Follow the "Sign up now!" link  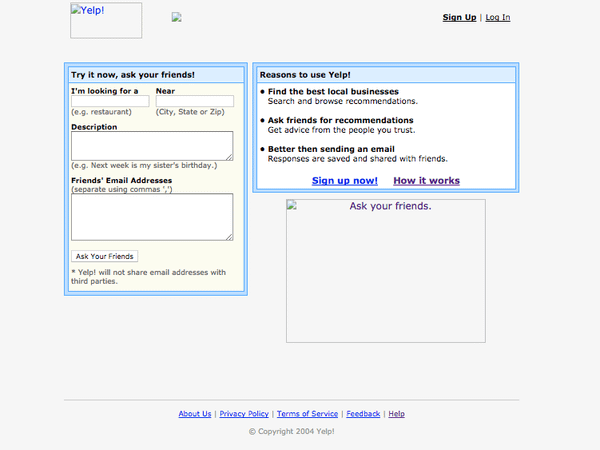click(x=344, y=181)
